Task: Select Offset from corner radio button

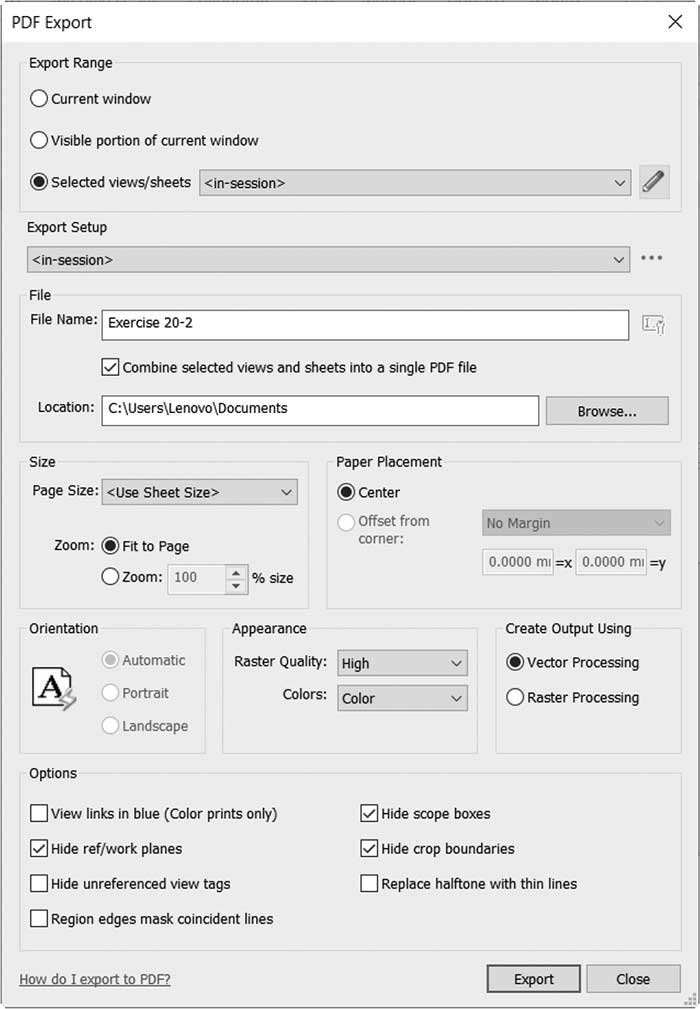Action: coord(346,522)
